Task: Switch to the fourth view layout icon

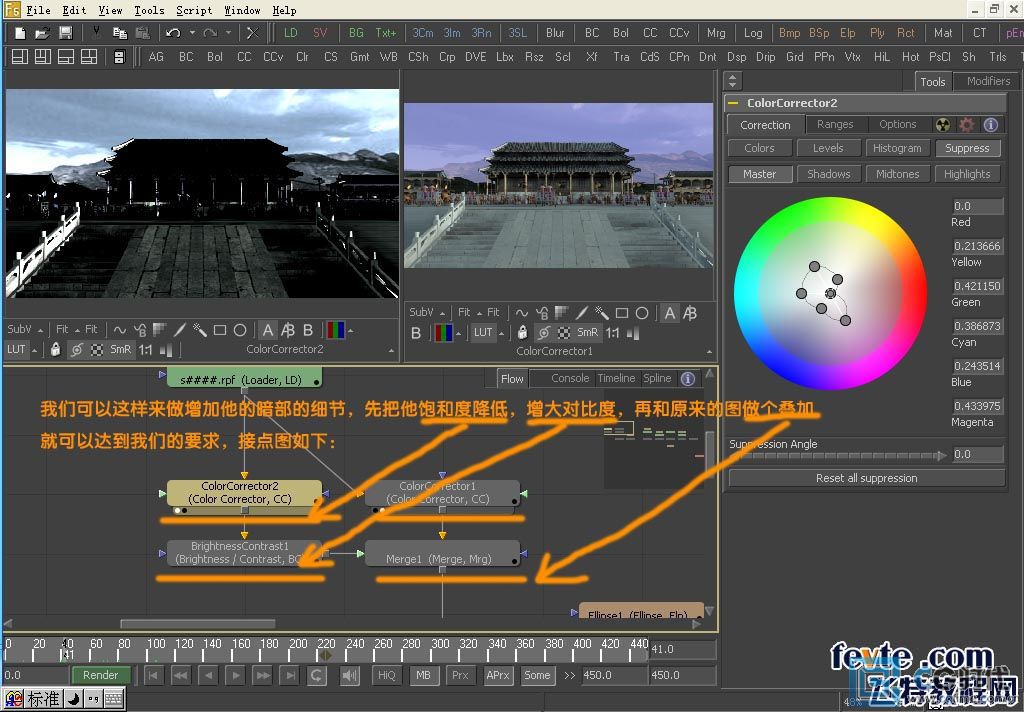Action: pos(88,57)
